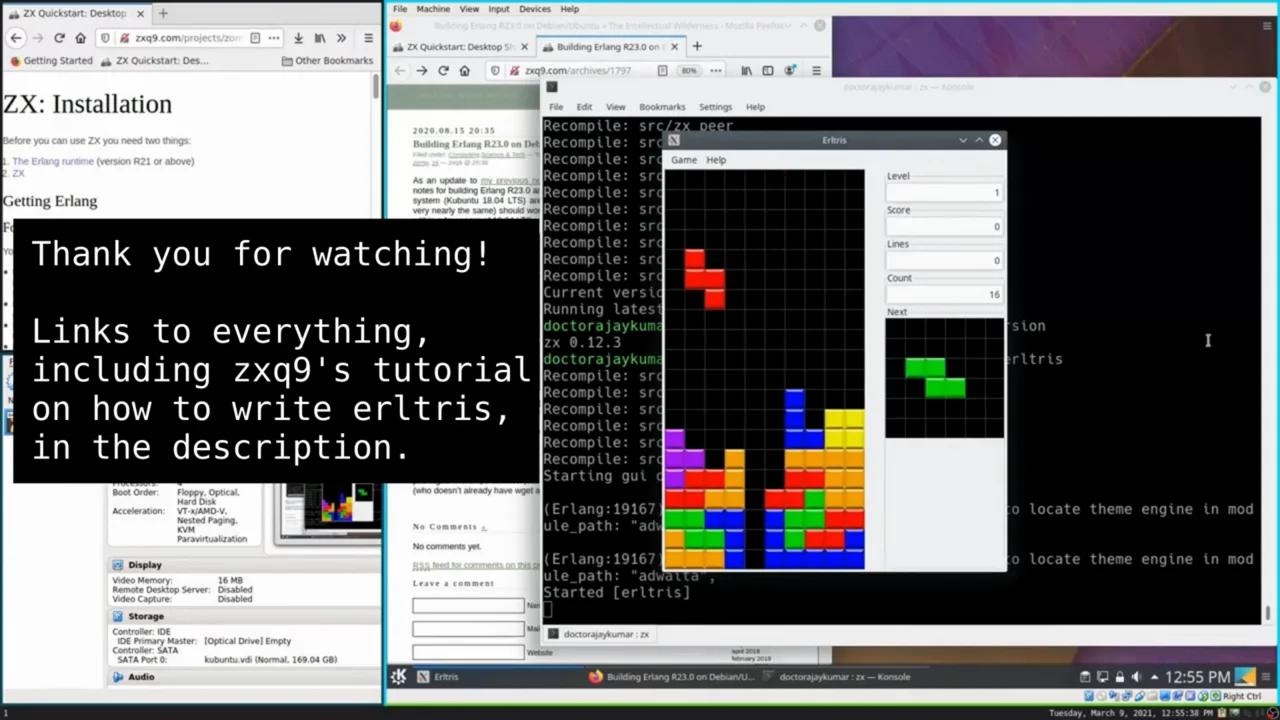Open new tab in VM Firefox
This screenshot has height=720, width=1280.
click(x=697, y=46)
